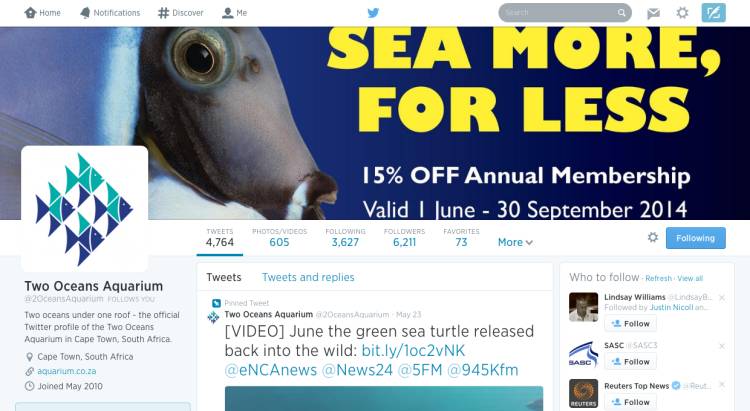This screenshot has height=411, width=750.
Task: Switch to Tweets and replies tab
Action: tap(308, 277)
